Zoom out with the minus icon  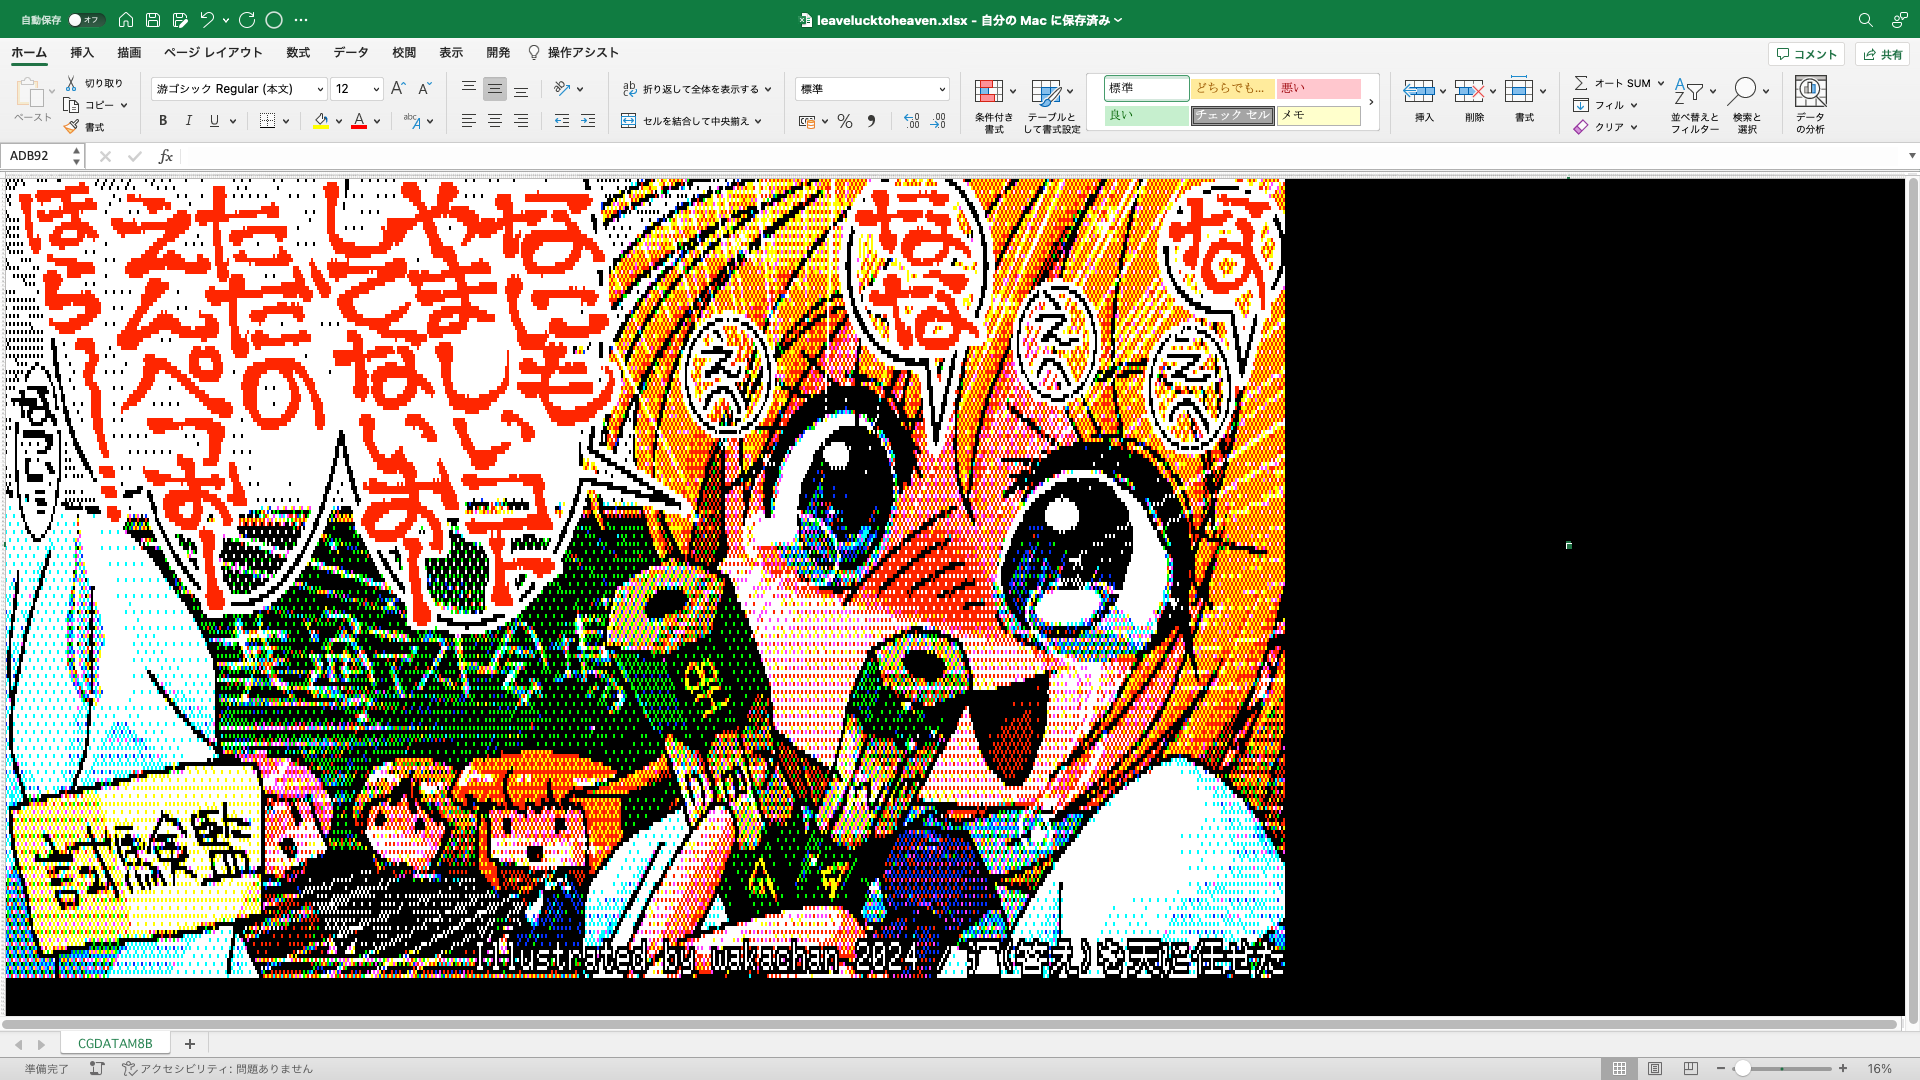point(1721,1068)
